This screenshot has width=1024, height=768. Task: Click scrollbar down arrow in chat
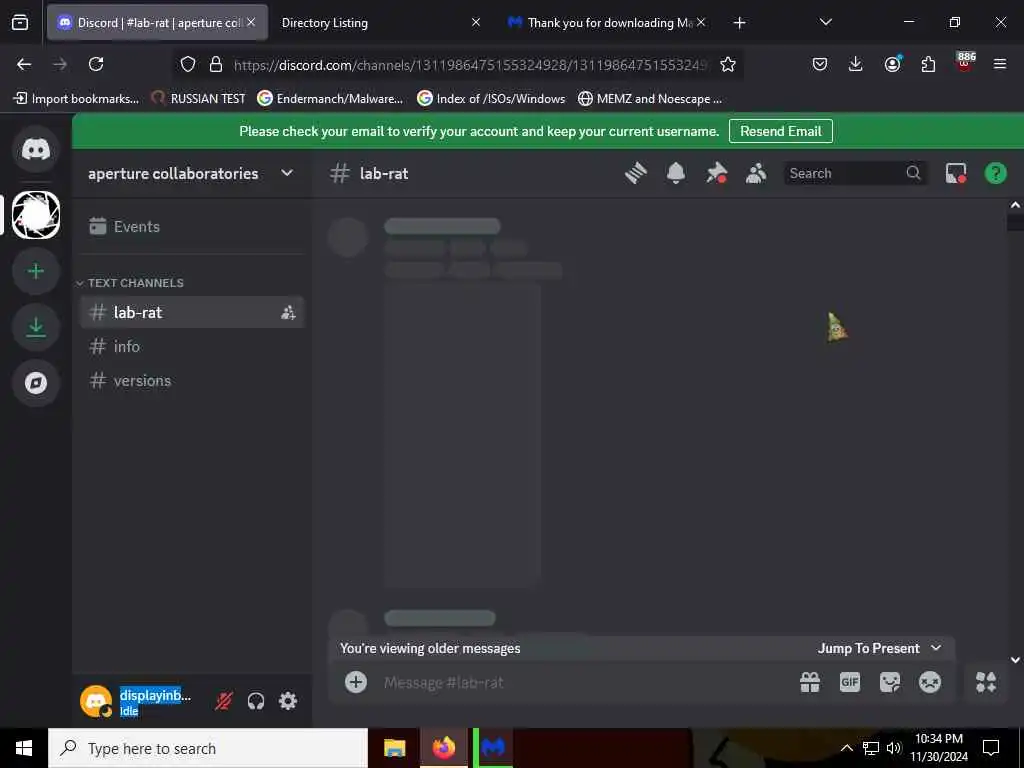[1015, 660]
